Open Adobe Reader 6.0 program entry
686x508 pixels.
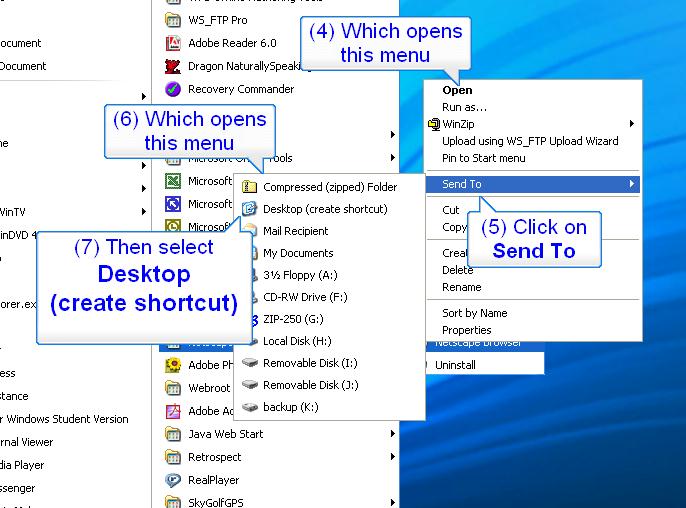coord(232,43)
